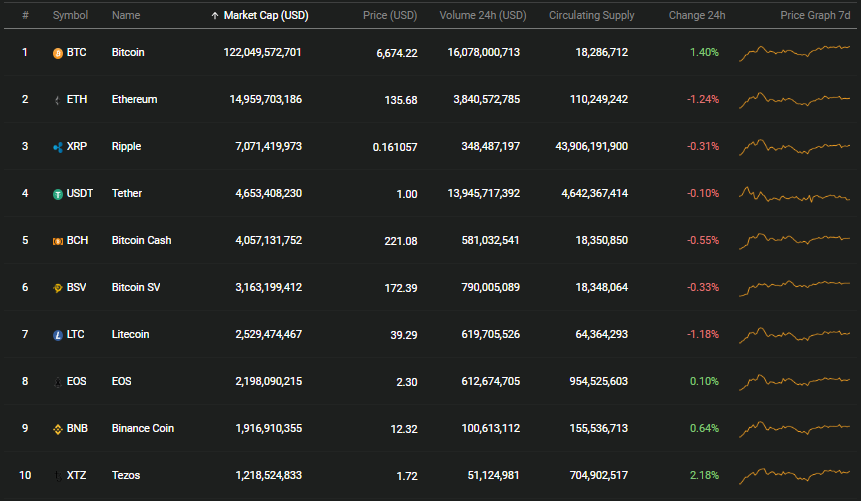This screenshot has width=861, height=501.
Task: Toggle sort arrow on Market Cap column
Action: click(x=215, y=16)
